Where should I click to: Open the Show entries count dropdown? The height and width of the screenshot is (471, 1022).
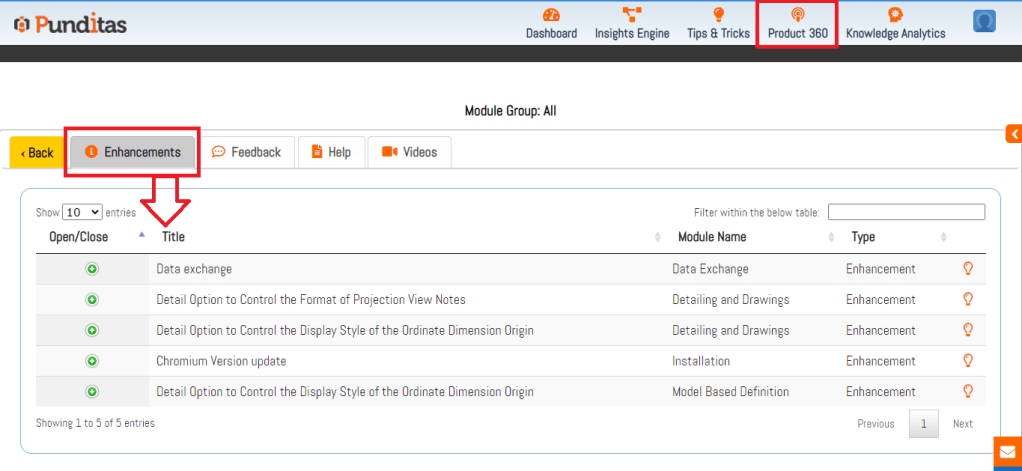82,212
